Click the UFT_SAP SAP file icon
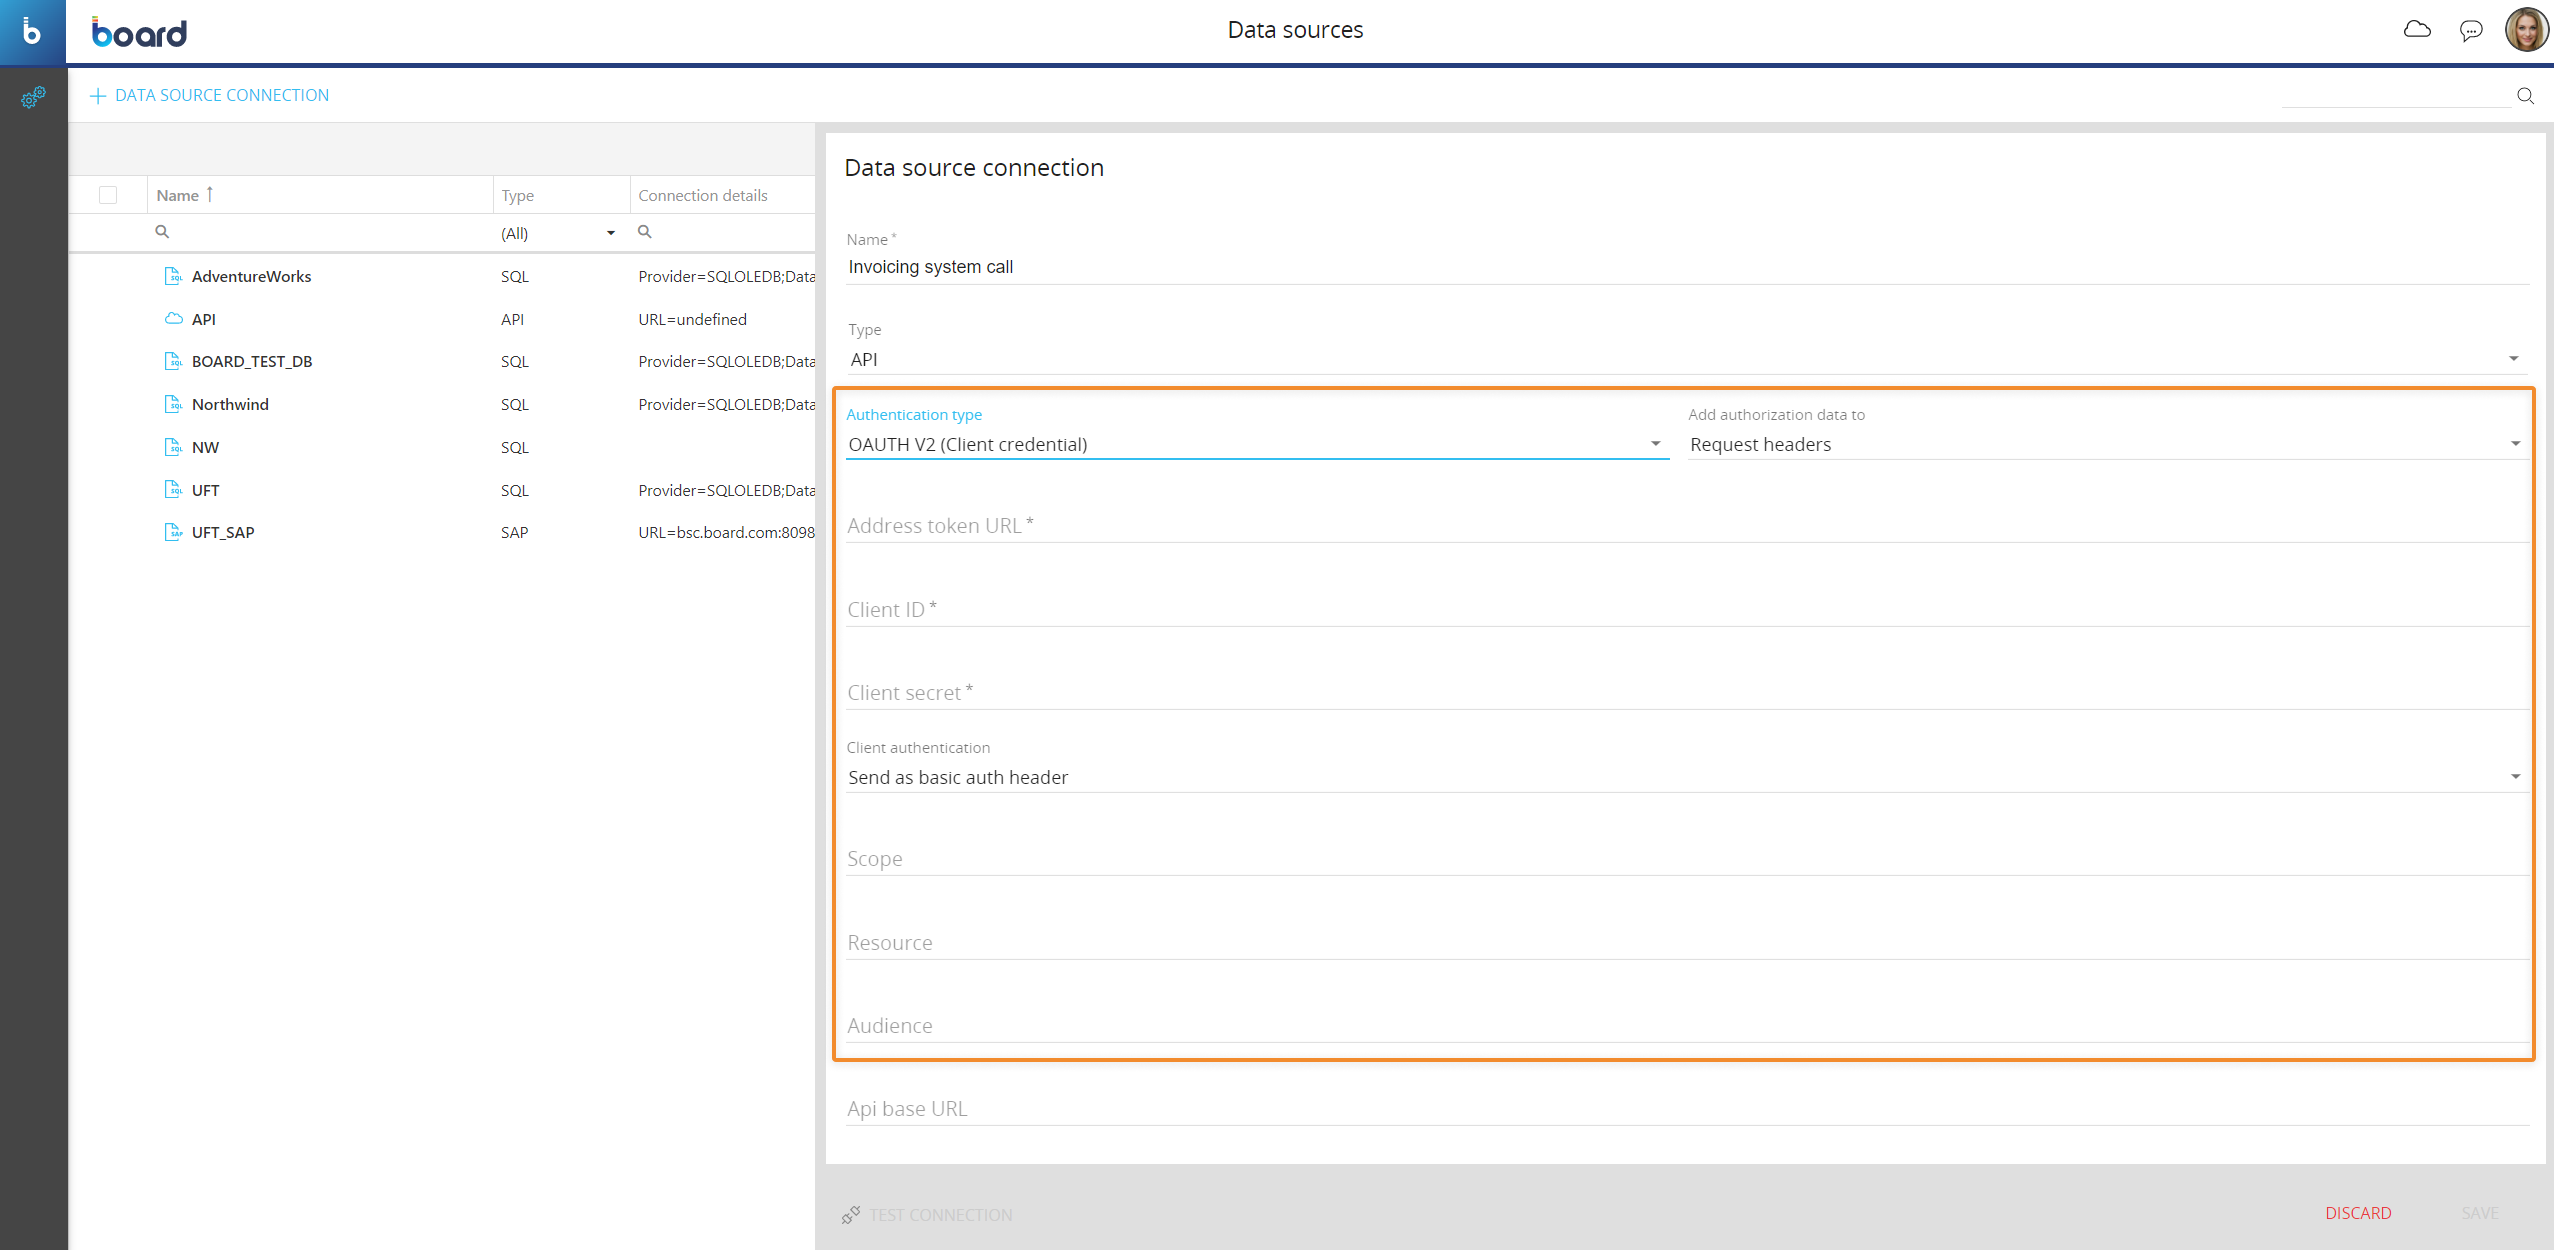The image size is (2554, 1250). (173, 532)
